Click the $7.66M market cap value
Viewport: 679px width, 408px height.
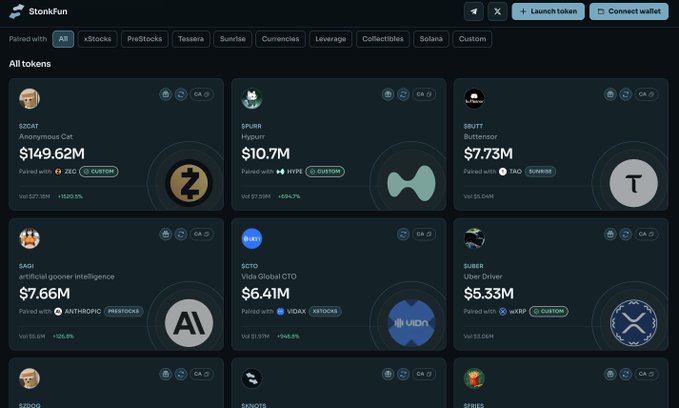coord(45,294)
